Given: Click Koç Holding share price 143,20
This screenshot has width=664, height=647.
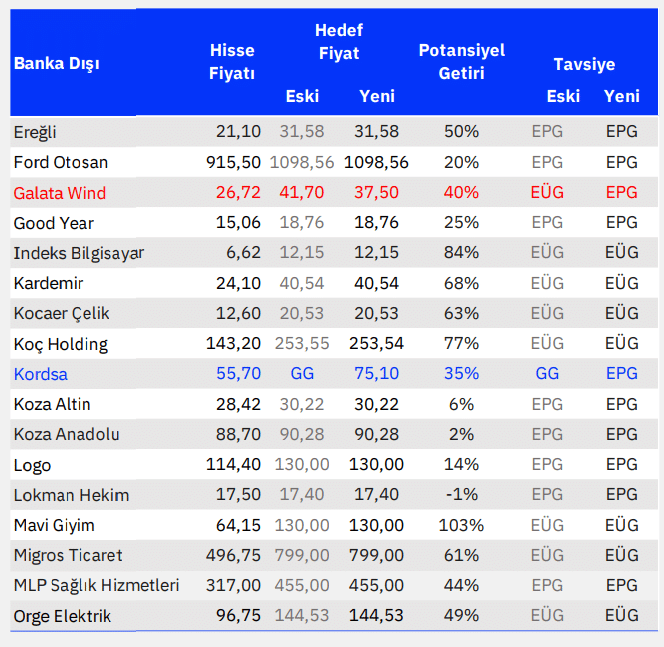Looking at the screenshot, I should click(233, 343).
